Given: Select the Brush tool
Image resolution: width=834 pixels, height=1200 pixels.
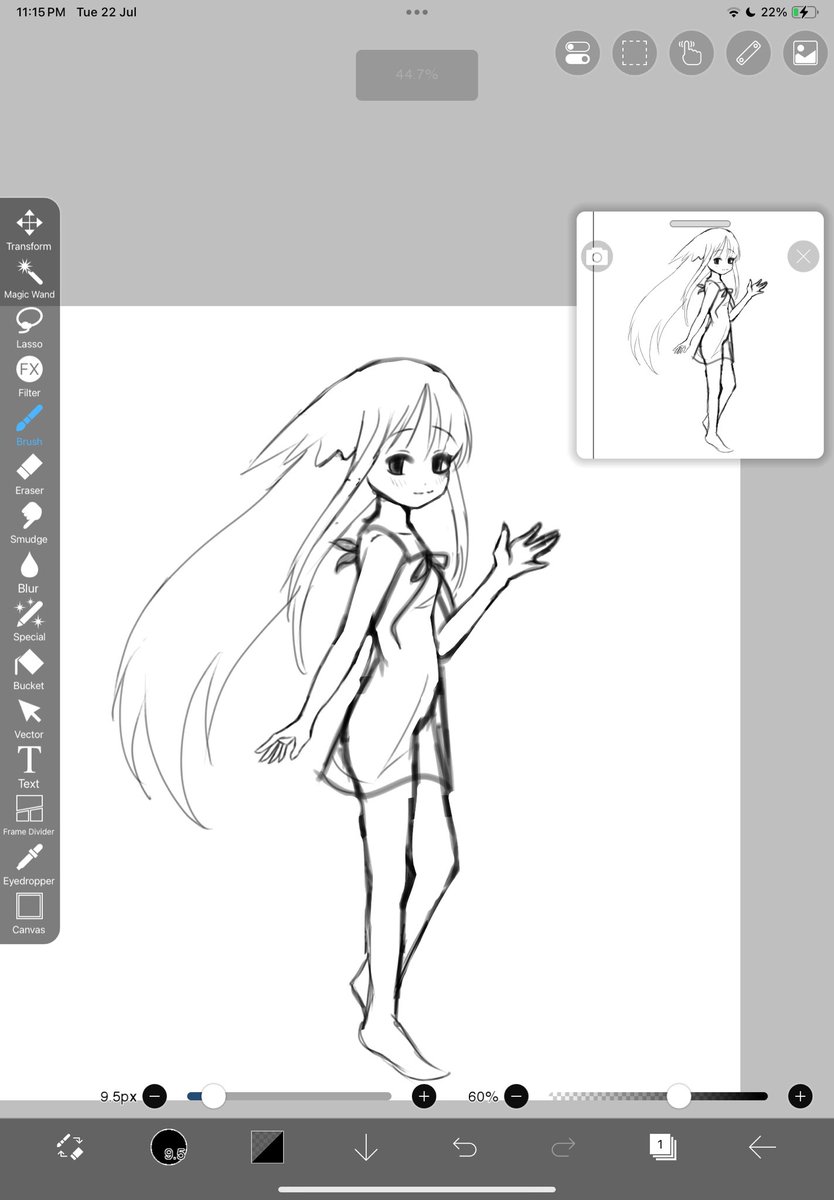Looking at the screenshot, I should pos(29,426).
